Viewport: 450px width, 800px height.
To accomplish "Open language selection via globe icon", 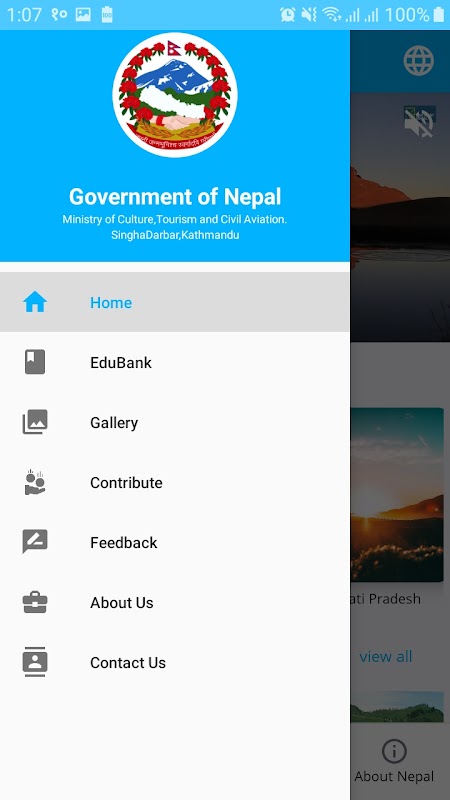I will (x=419, y=61).
